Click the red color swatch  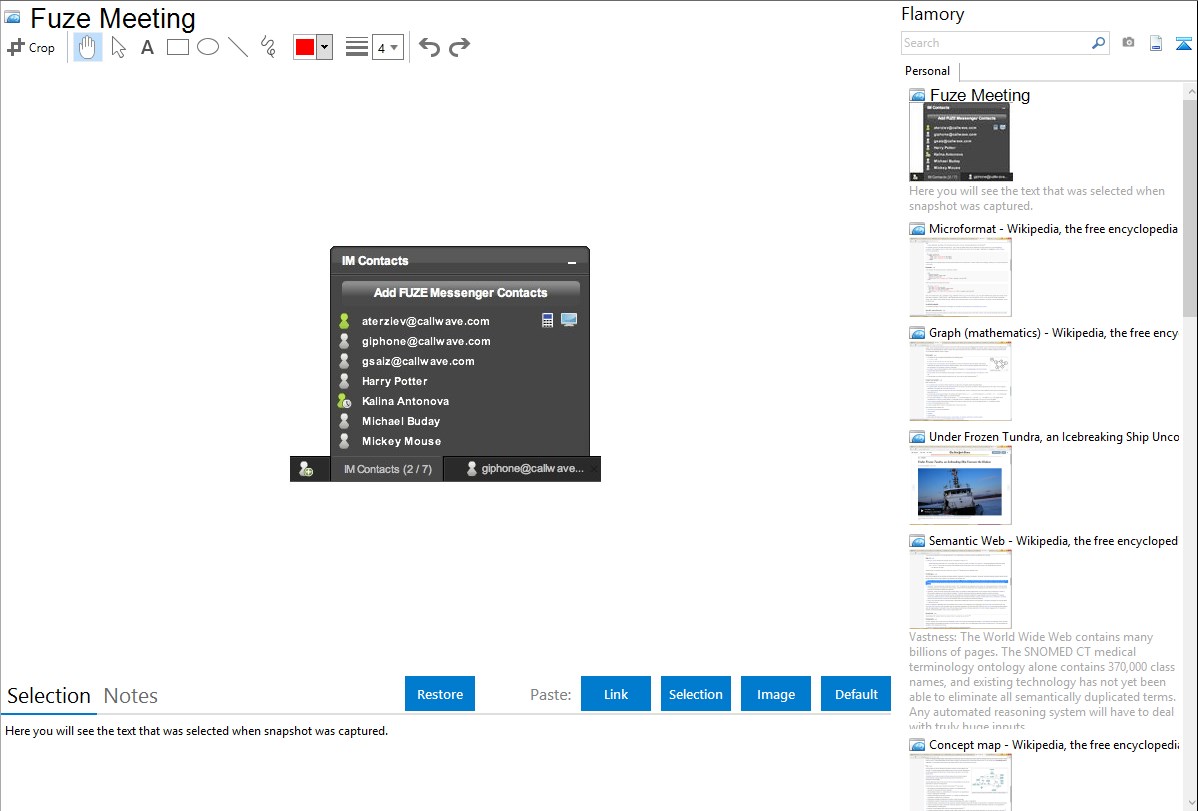click(x=305, y=47)
